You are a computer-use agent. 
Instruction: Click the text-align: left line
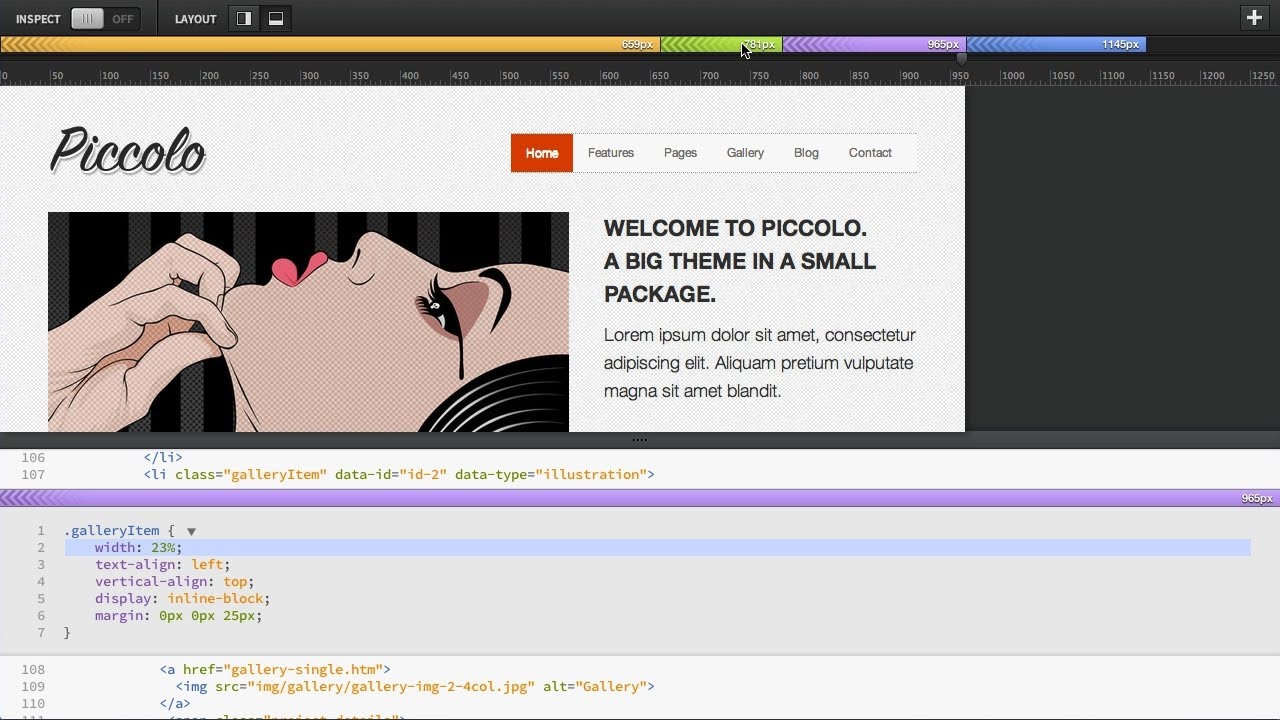click(162, 565)
